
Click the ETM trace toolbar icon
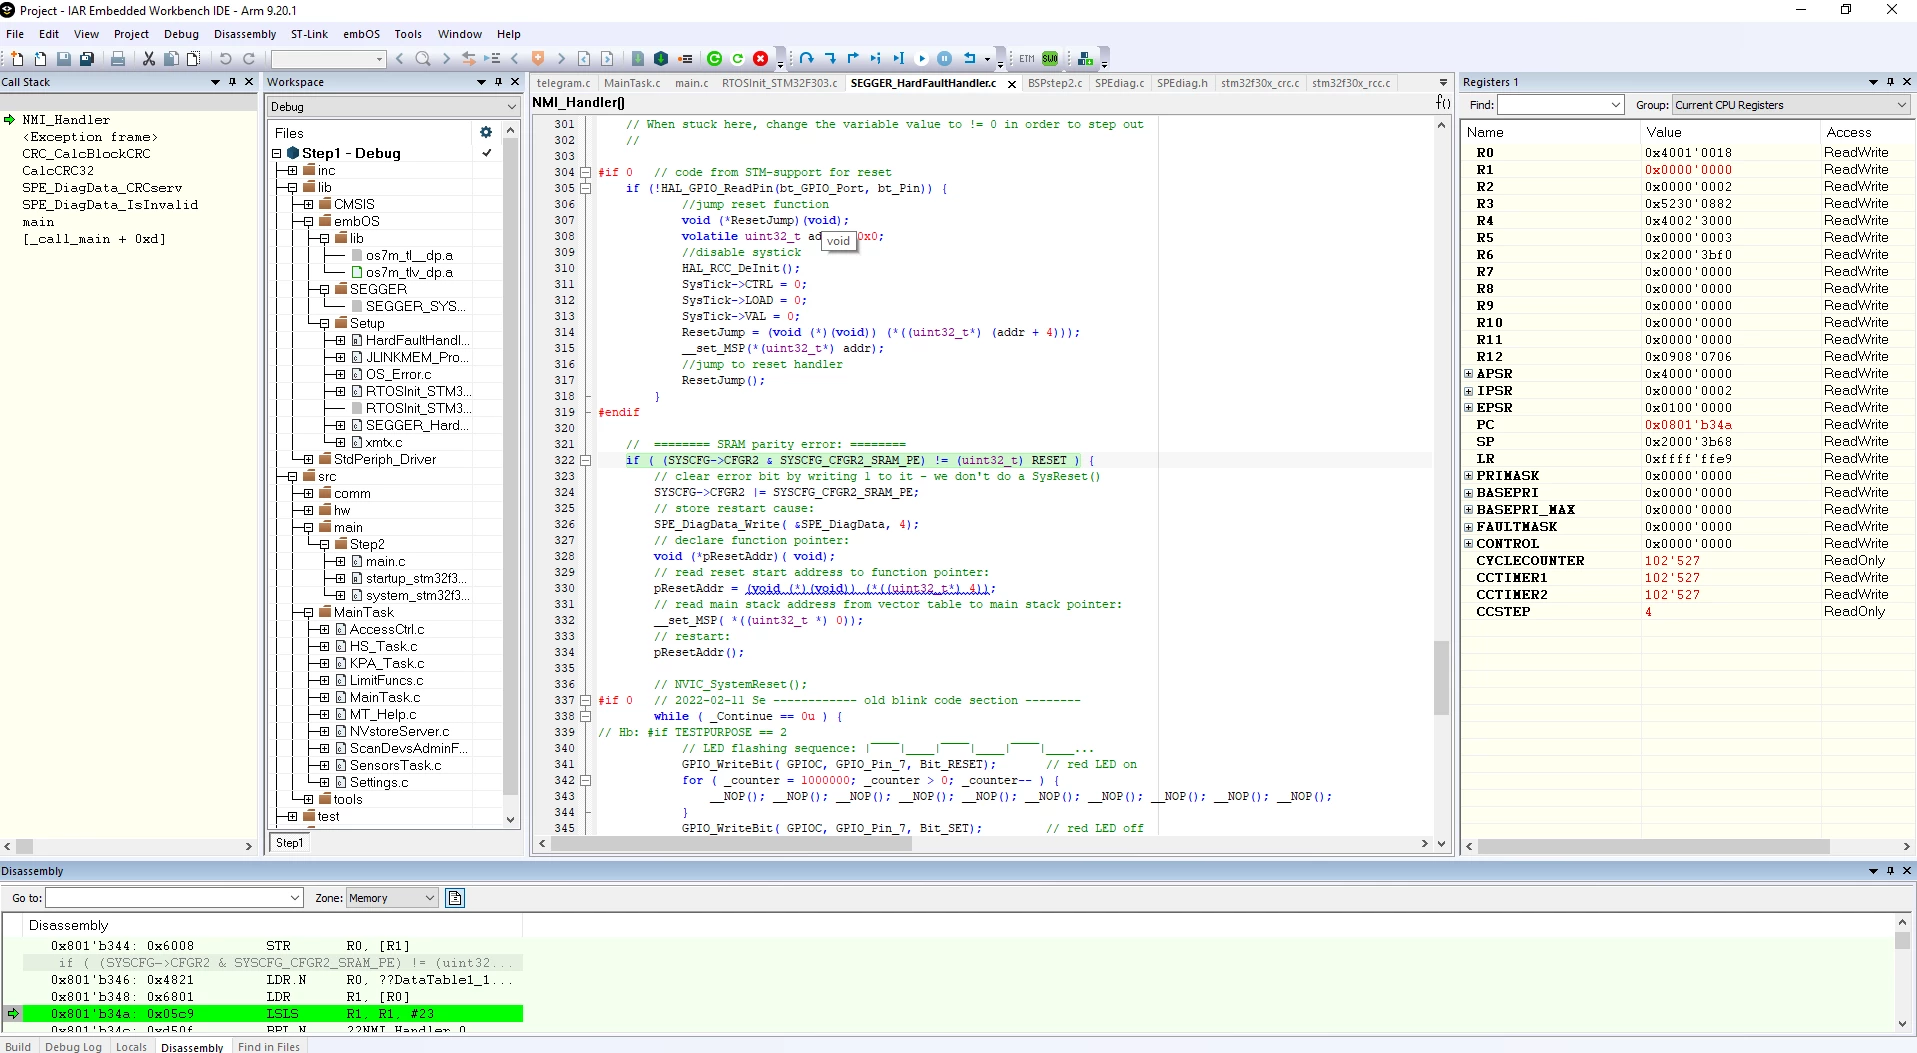[1027, 59]
